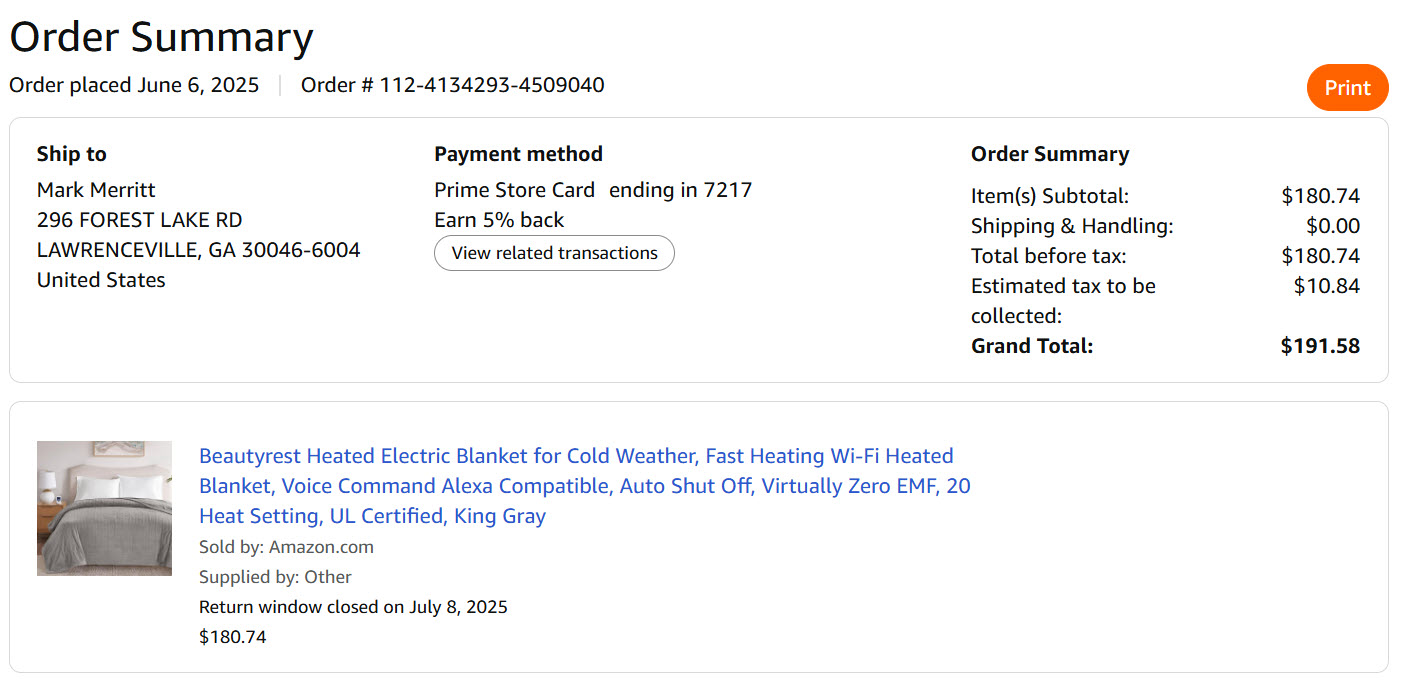Screen dimensions: 1407x692
Task: Click the Supplied by: Other text
Action: pos(275,577)
